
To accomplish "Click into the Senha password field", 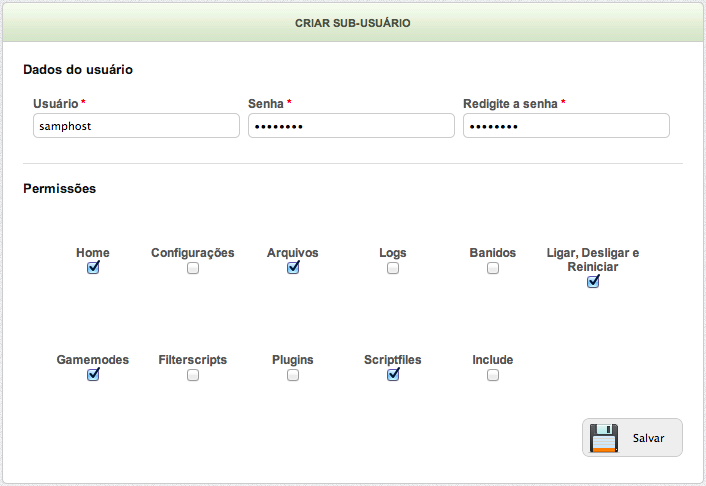I will coord(351,126).
